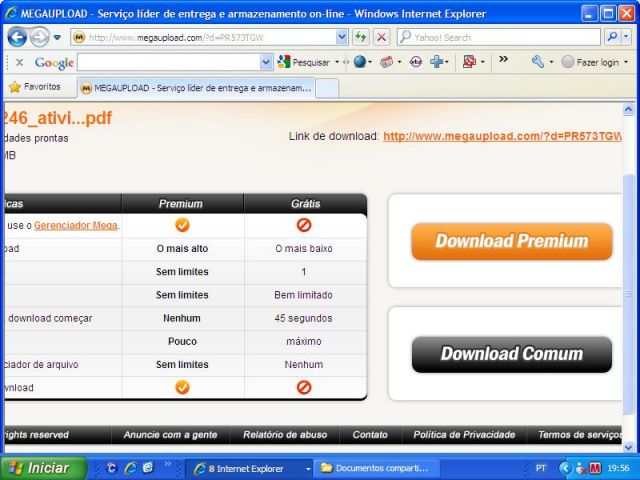Click the Google toolbar search field
Screen dimensions: 640x480
click(x=169, y=62)
